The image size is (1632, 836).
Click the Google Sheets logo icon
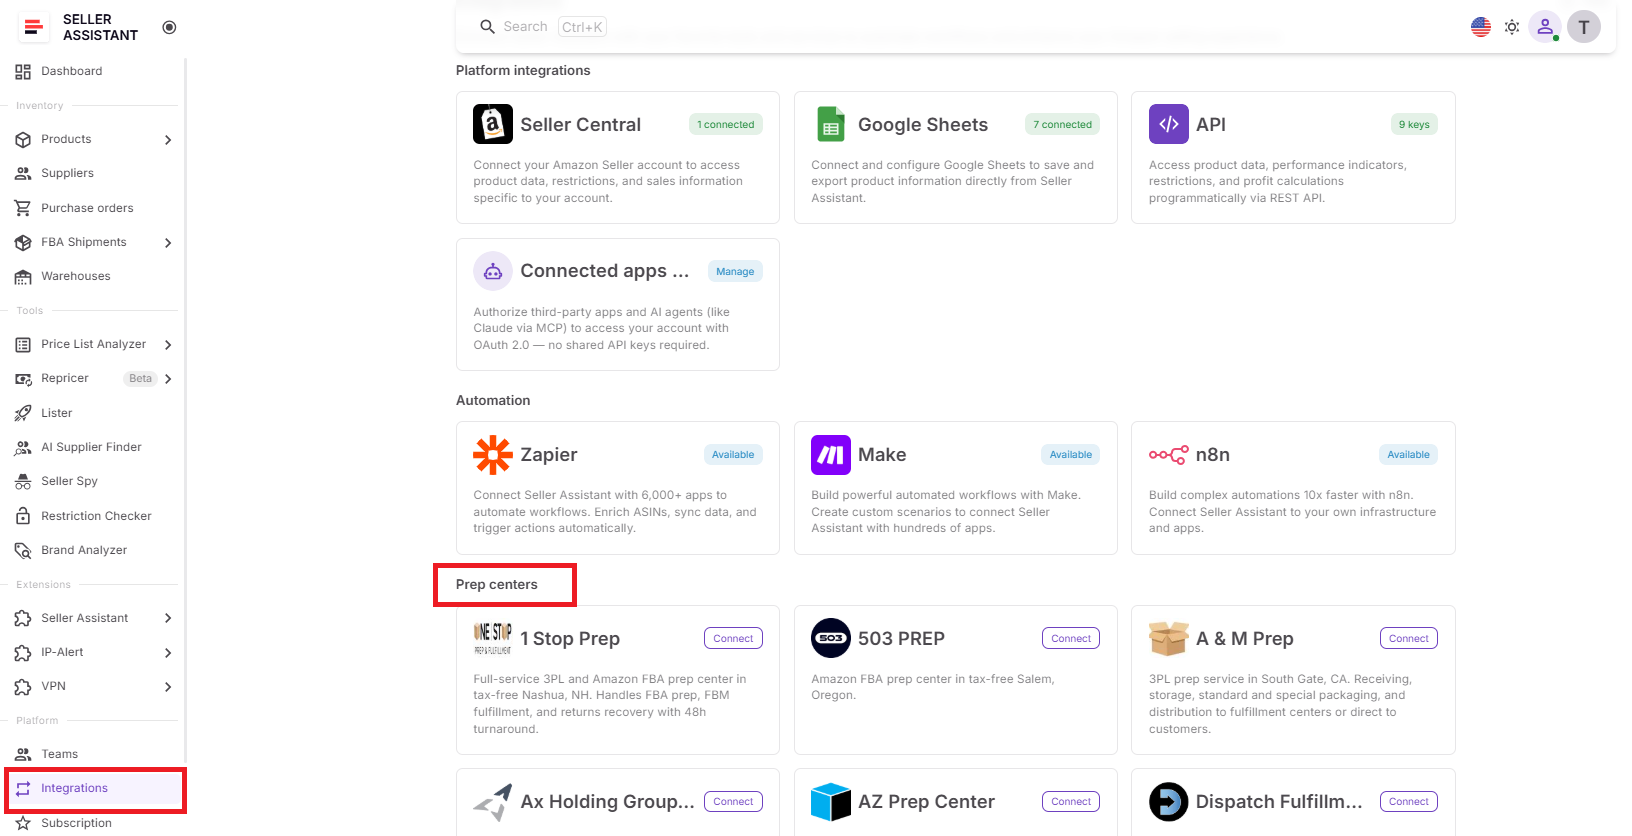pos(831,124)
